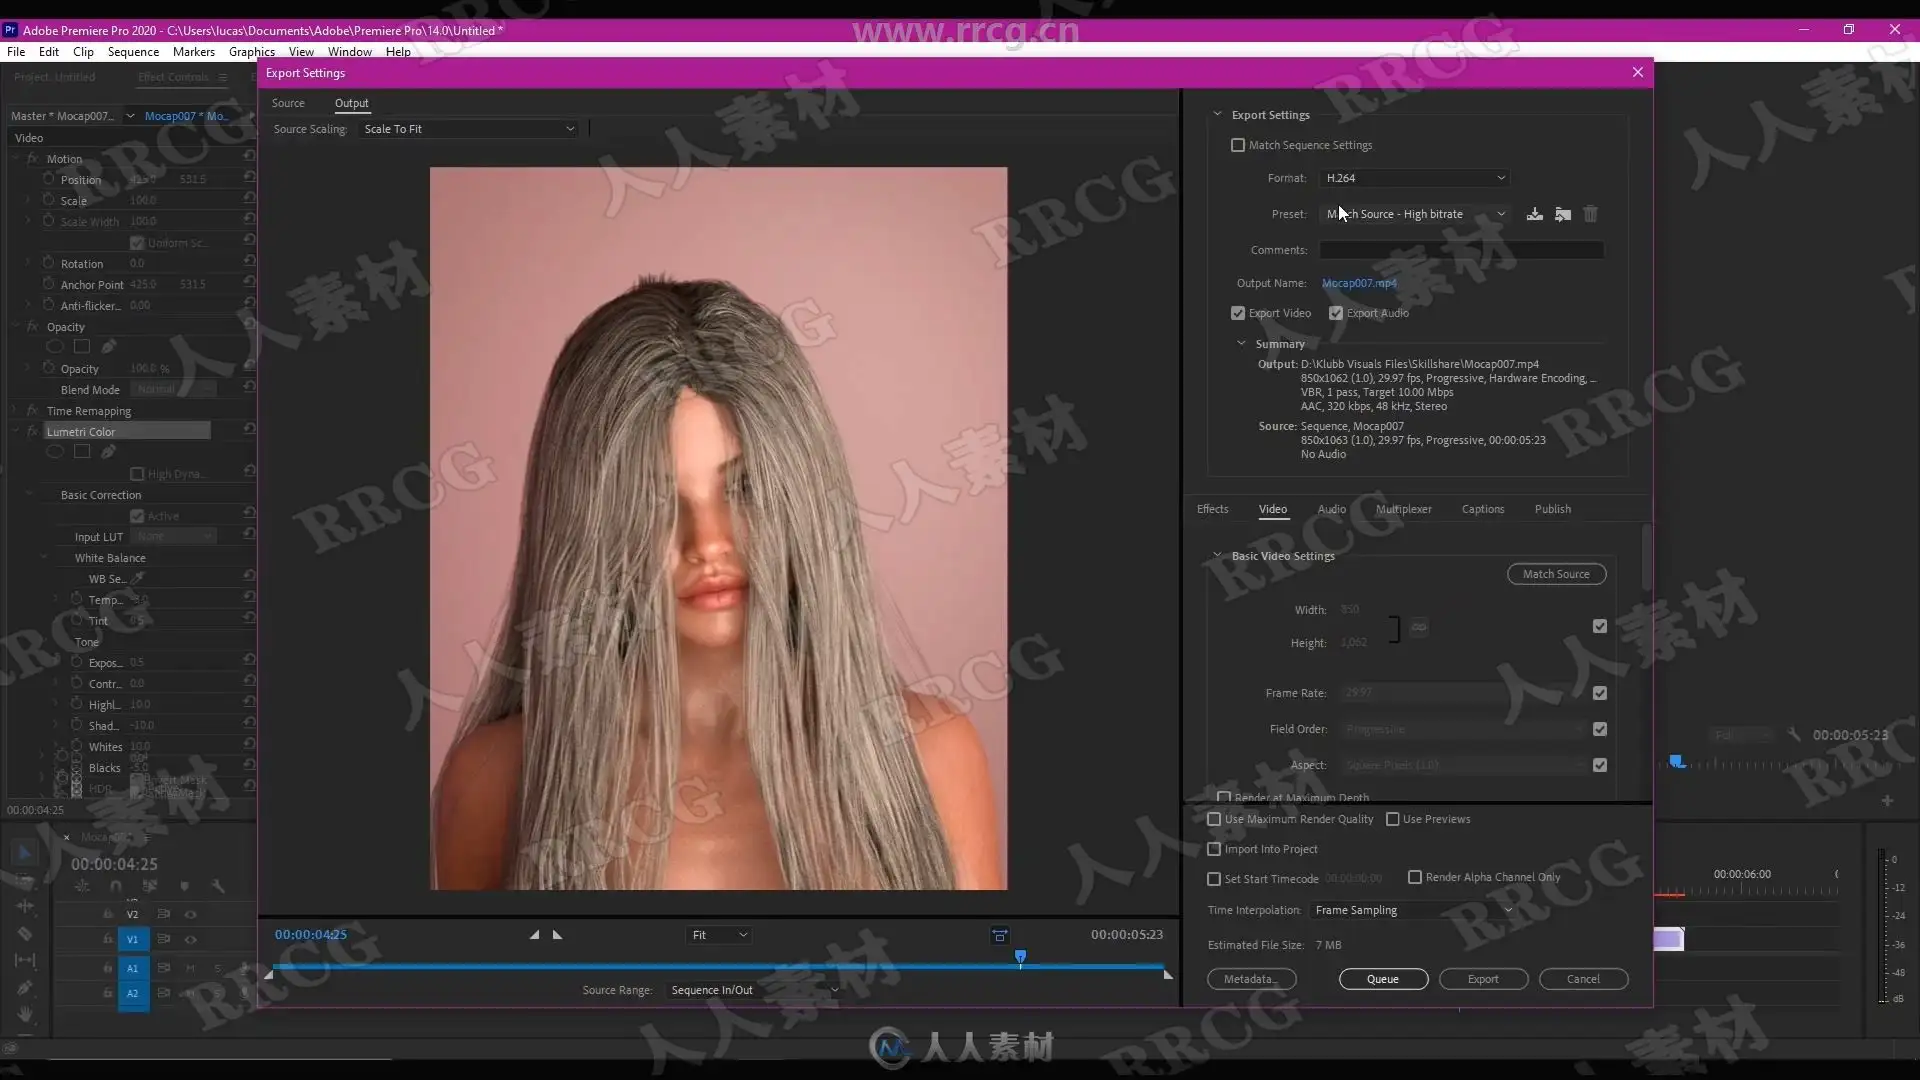1920x1080 pixels.
Task: Open the Source Scaling dropdown
Action: [469, 129]
